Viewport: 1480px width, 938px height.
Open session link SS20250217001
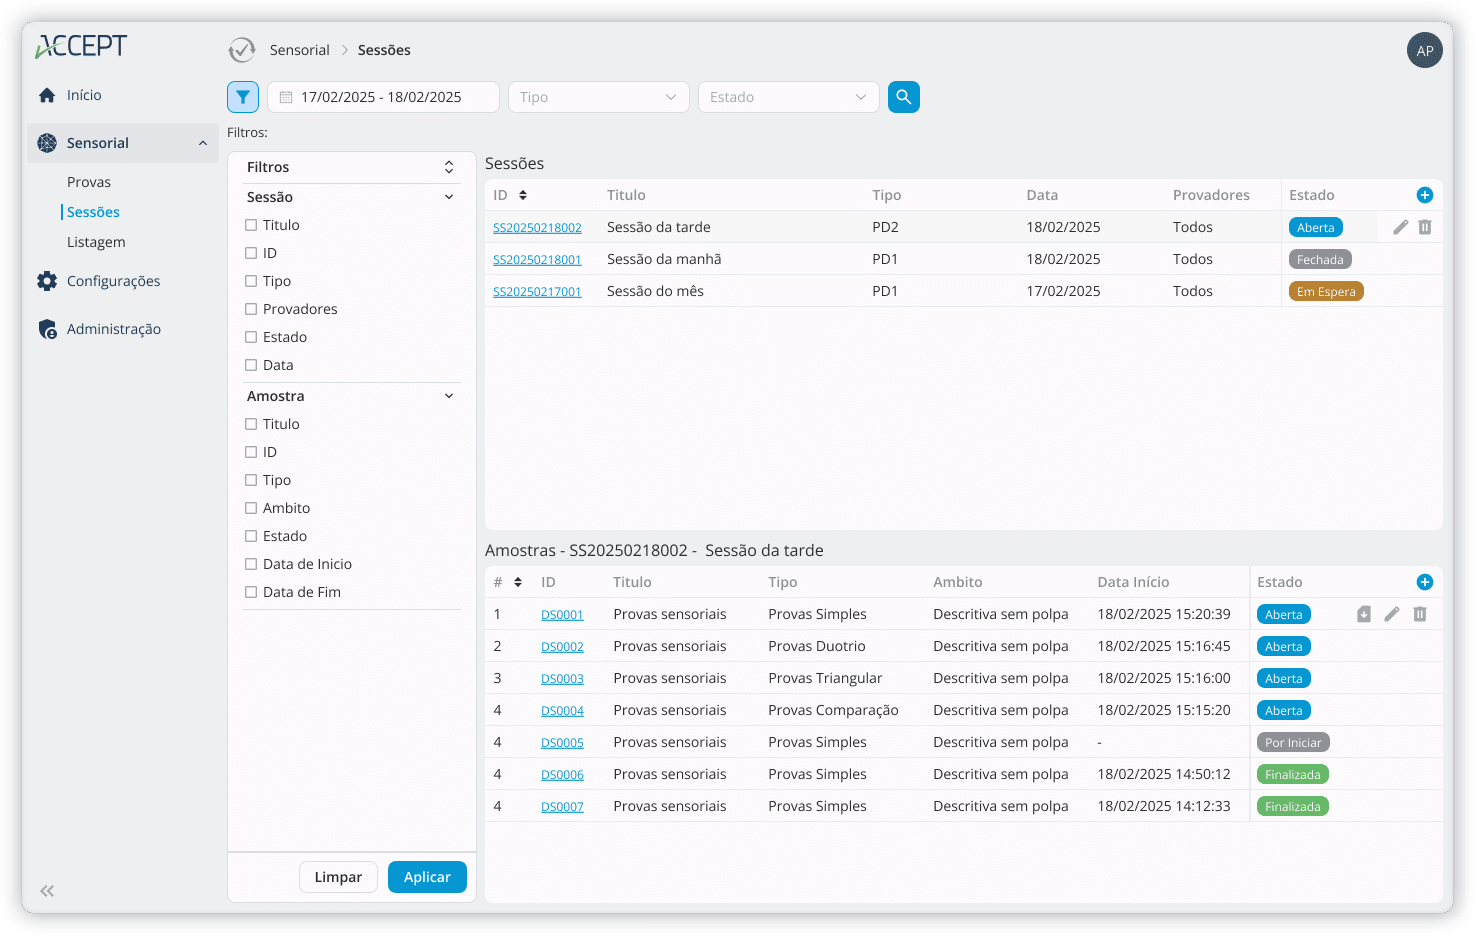click(x=537, y=292)
